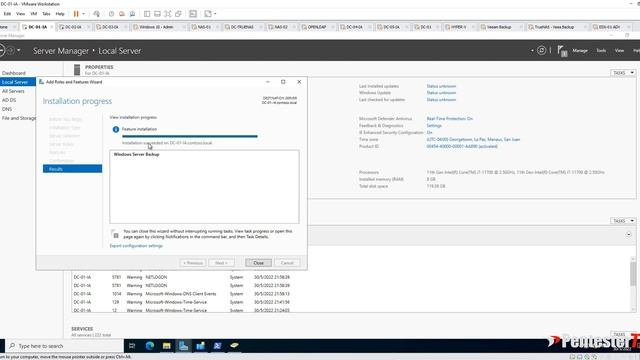Open the Events section TASKS dropdown
Viewport: 640px width, 360px height.
(x=623, y=220)
